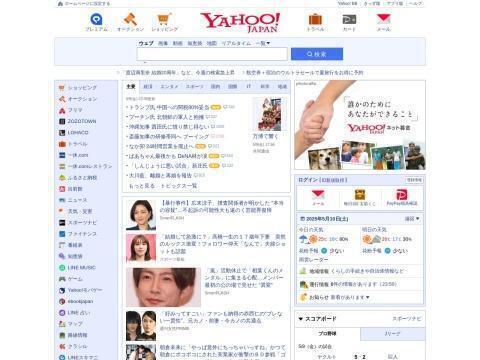Switch to the 国際 news tab
Screen dimensions: 480x360
click(x=232, y=87)
